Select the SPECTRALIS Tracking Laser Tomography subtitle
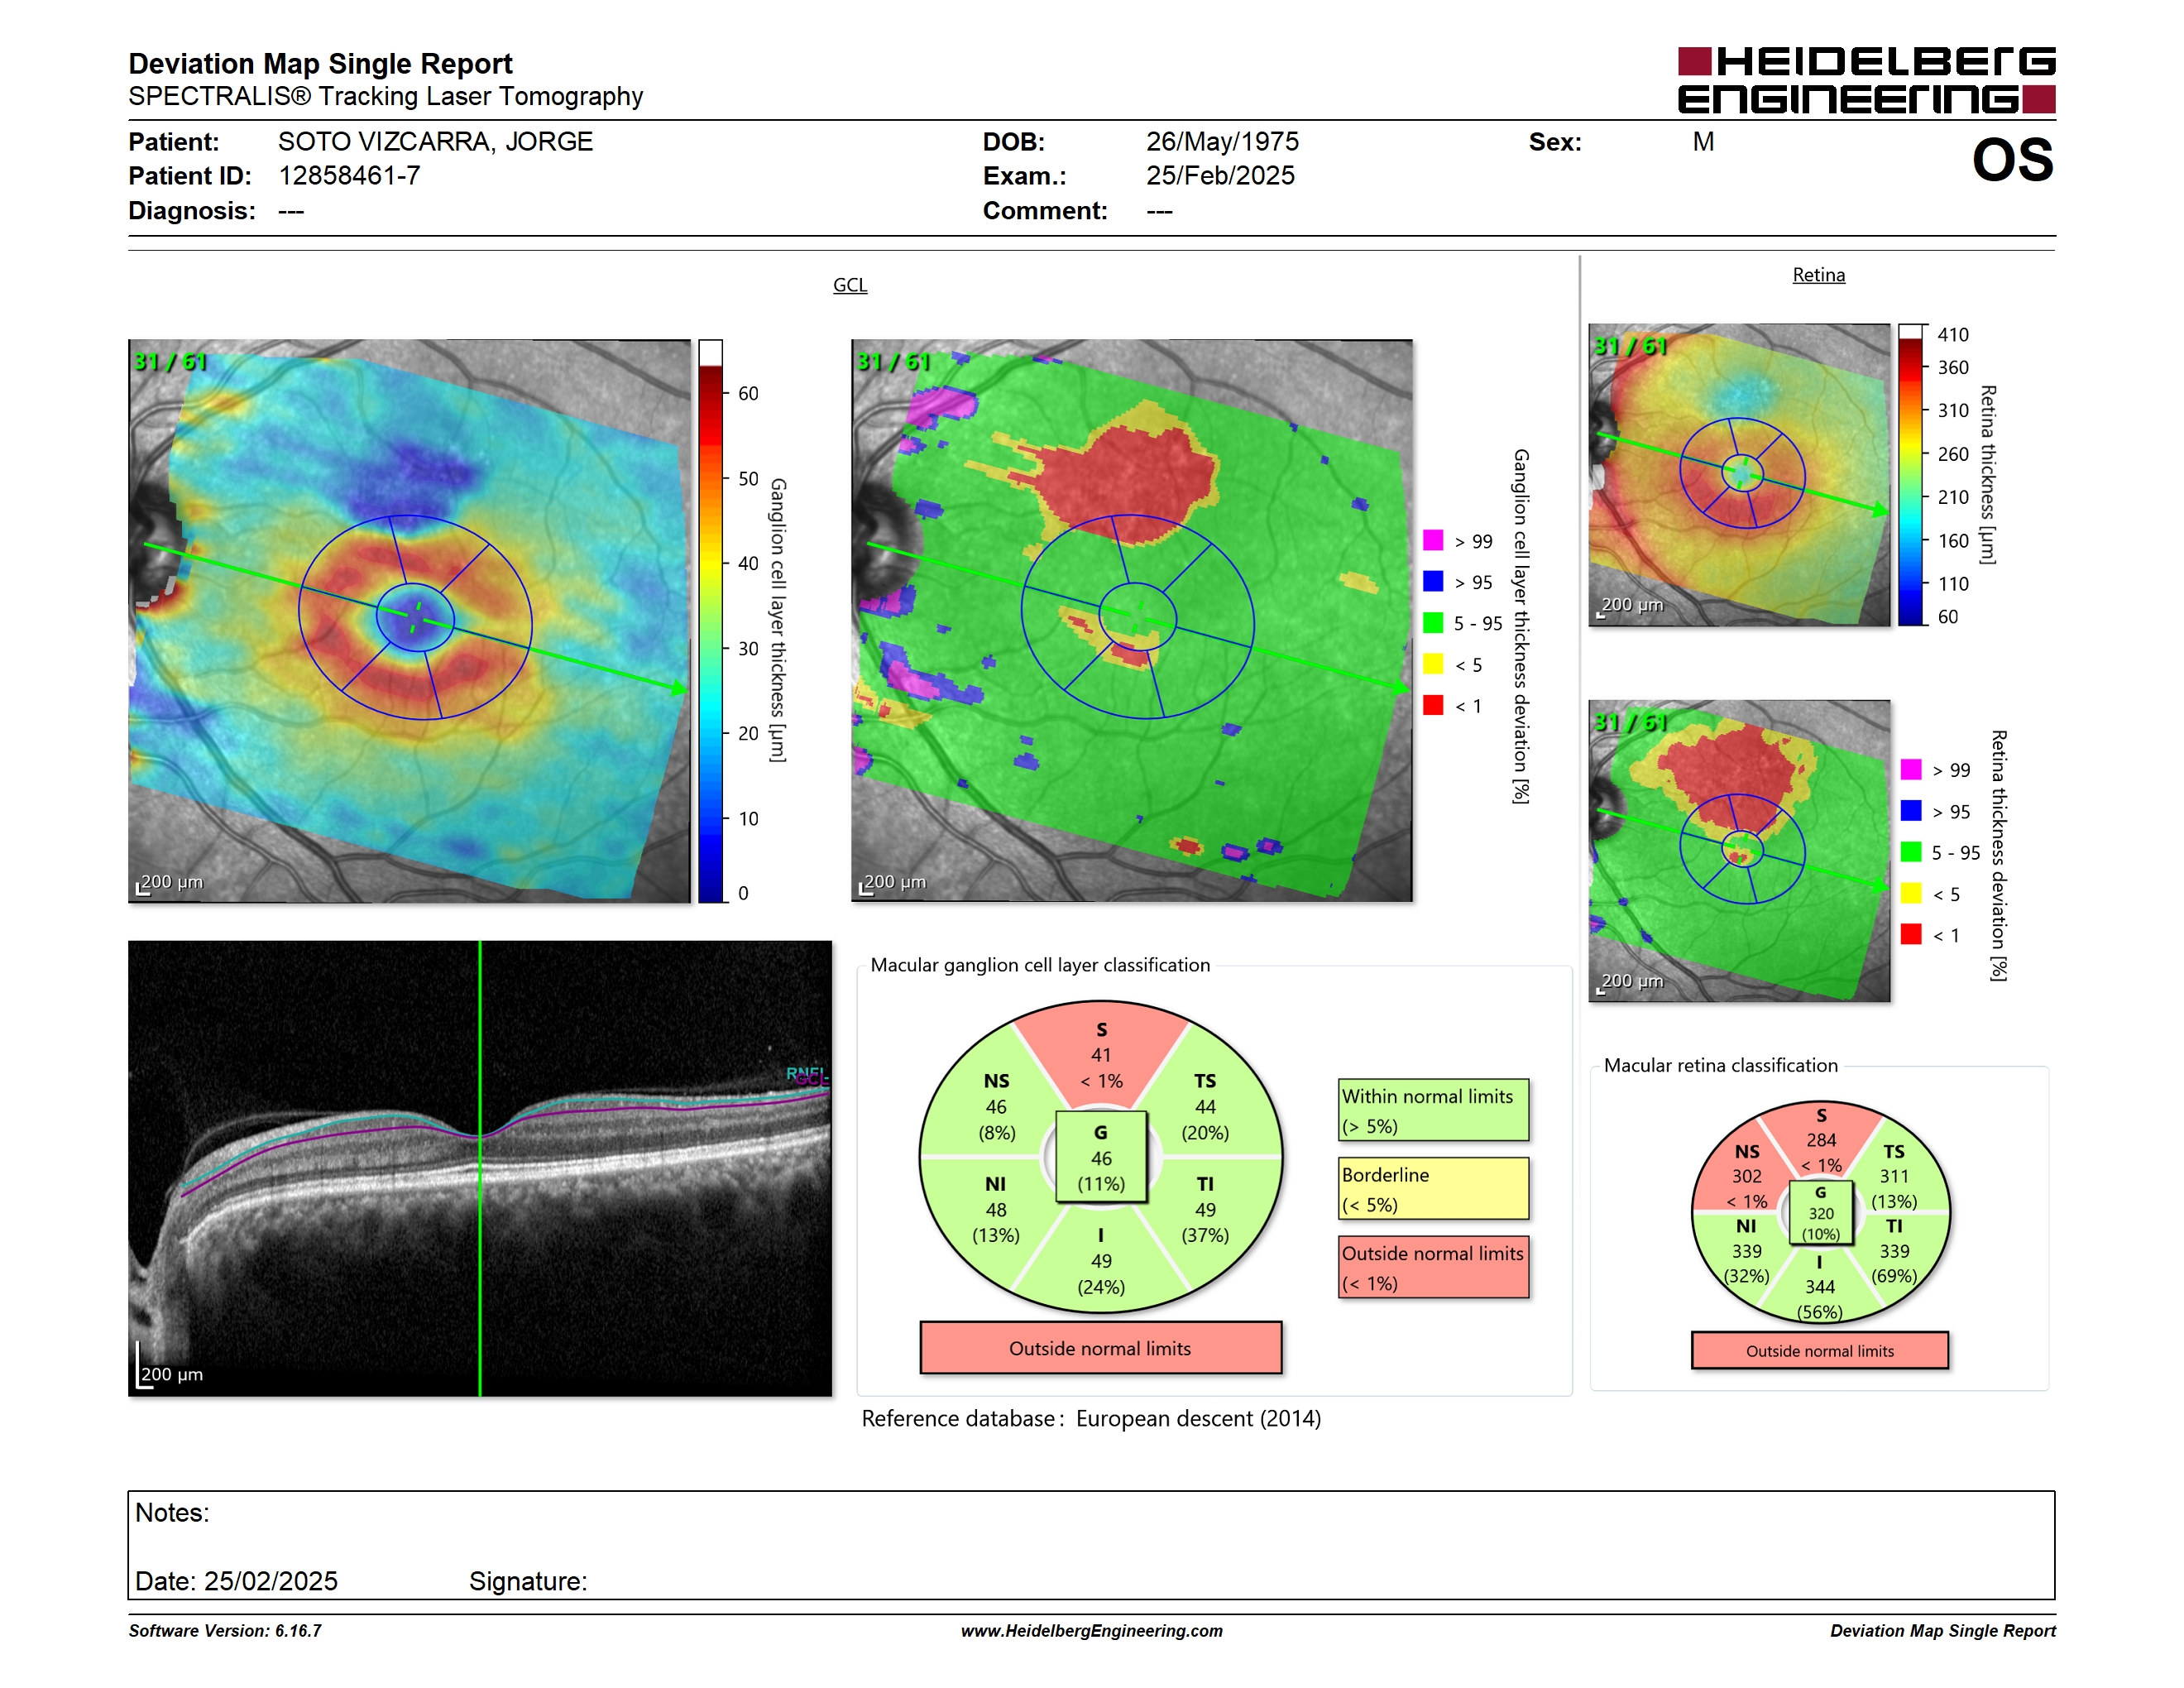 tap(386, 97)
